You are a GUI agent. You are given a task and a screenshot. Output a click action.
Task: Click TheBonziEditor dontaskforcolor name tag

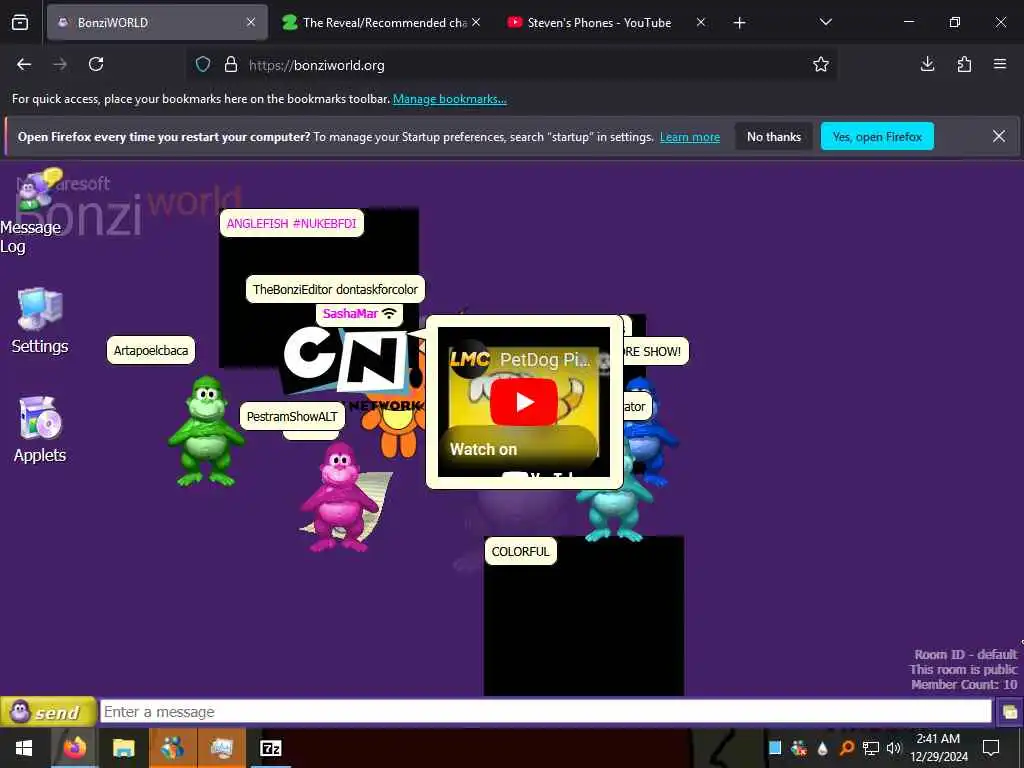(x=335, y=289)
